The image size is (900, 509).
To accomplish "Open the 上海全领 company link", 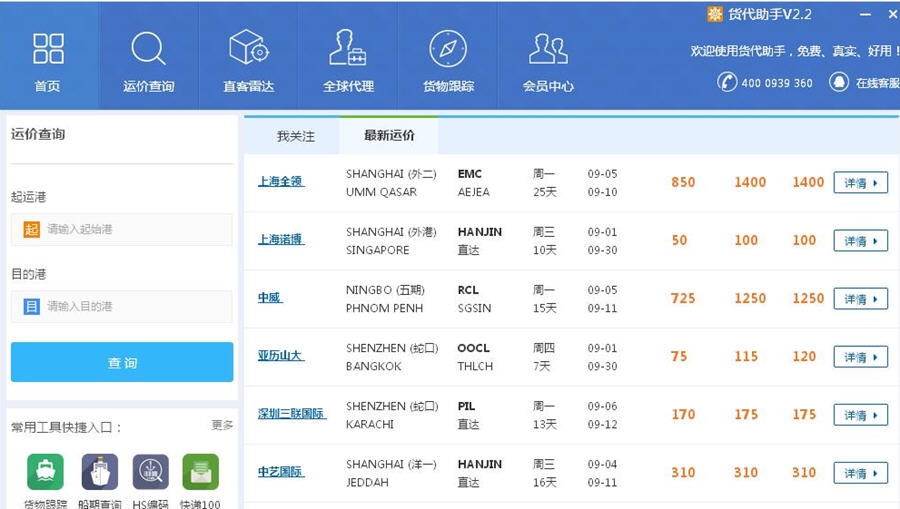I will point(281,181).
